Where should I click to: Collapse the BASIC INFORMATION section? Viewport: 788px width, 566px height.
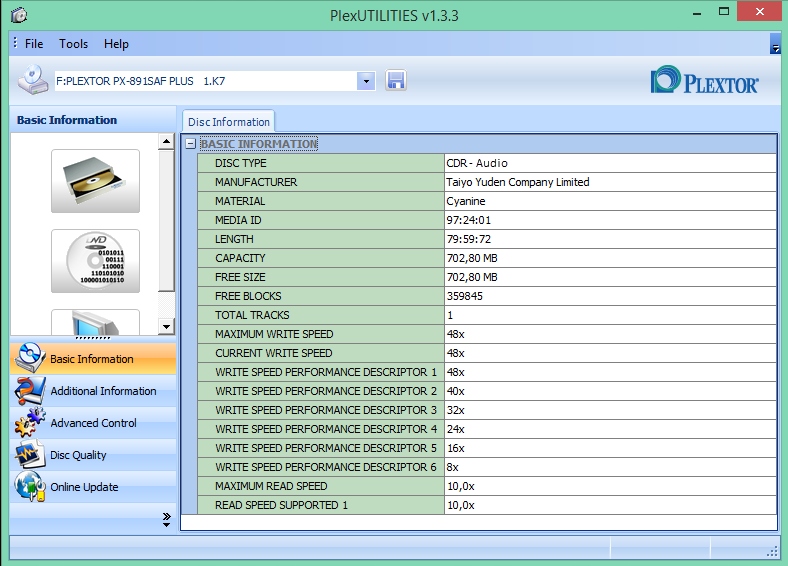pos(190,144)
